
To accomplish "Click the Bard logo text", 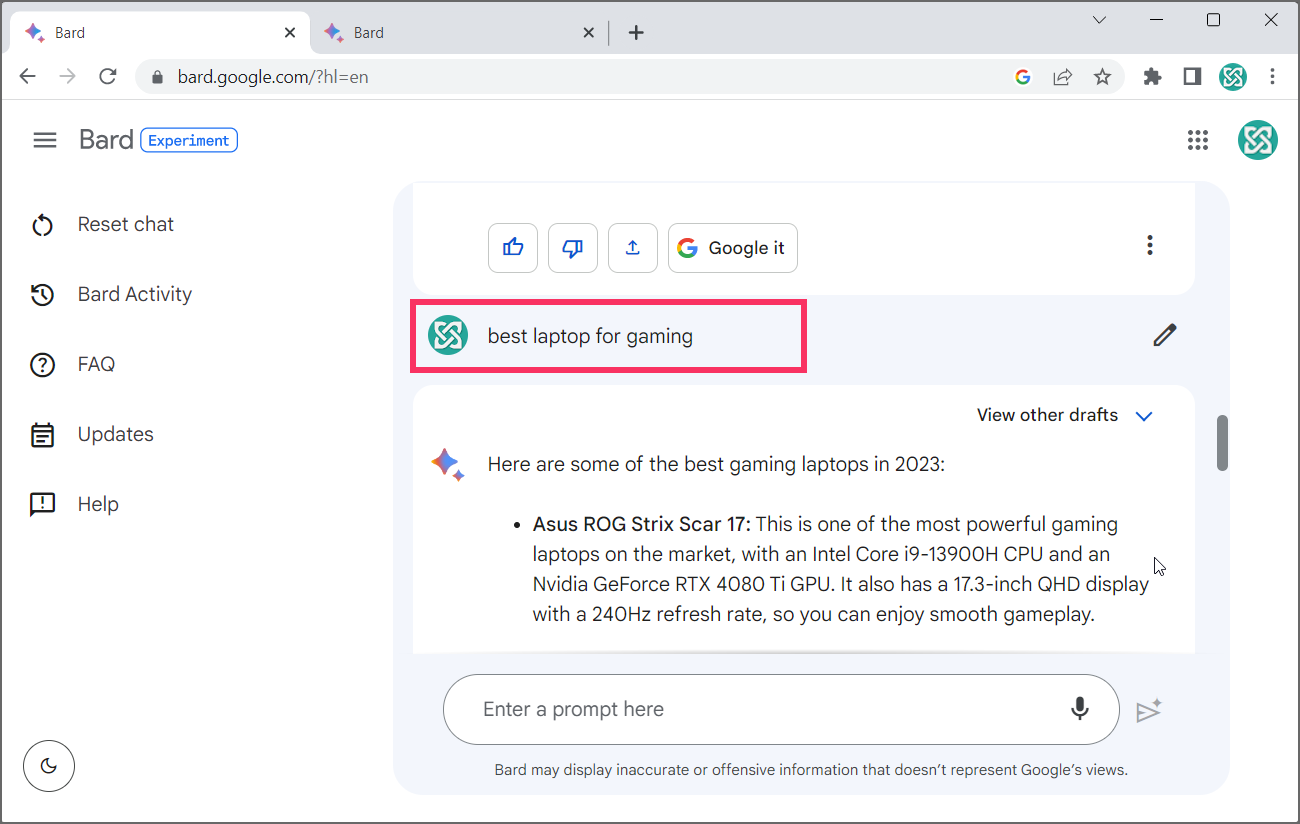I will tap(106, 140).
